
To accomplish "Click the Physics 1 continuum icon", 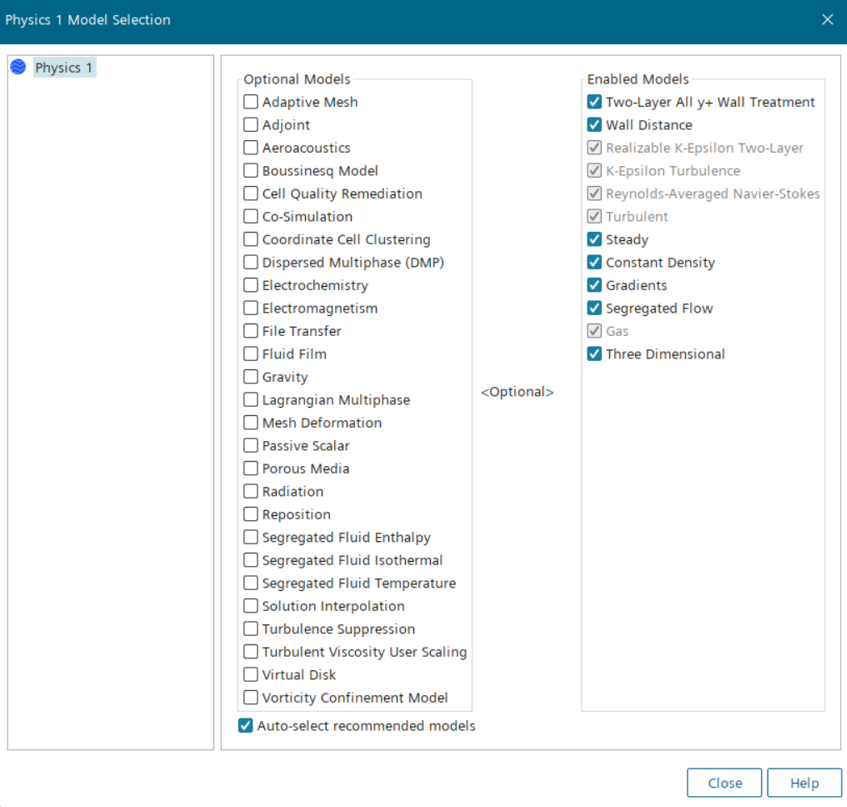I will click(18, 68).
